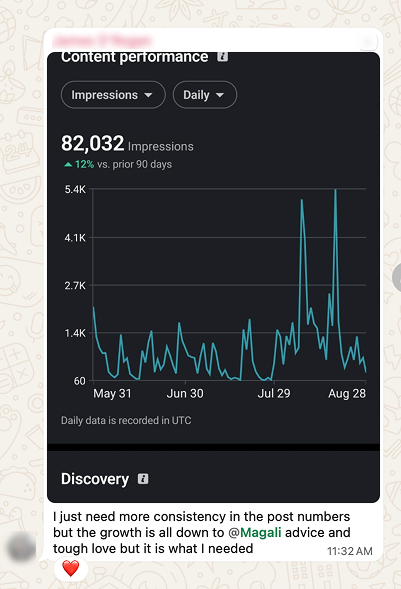
Task: Click the 82,032 impressions figure
Action: 92,143
